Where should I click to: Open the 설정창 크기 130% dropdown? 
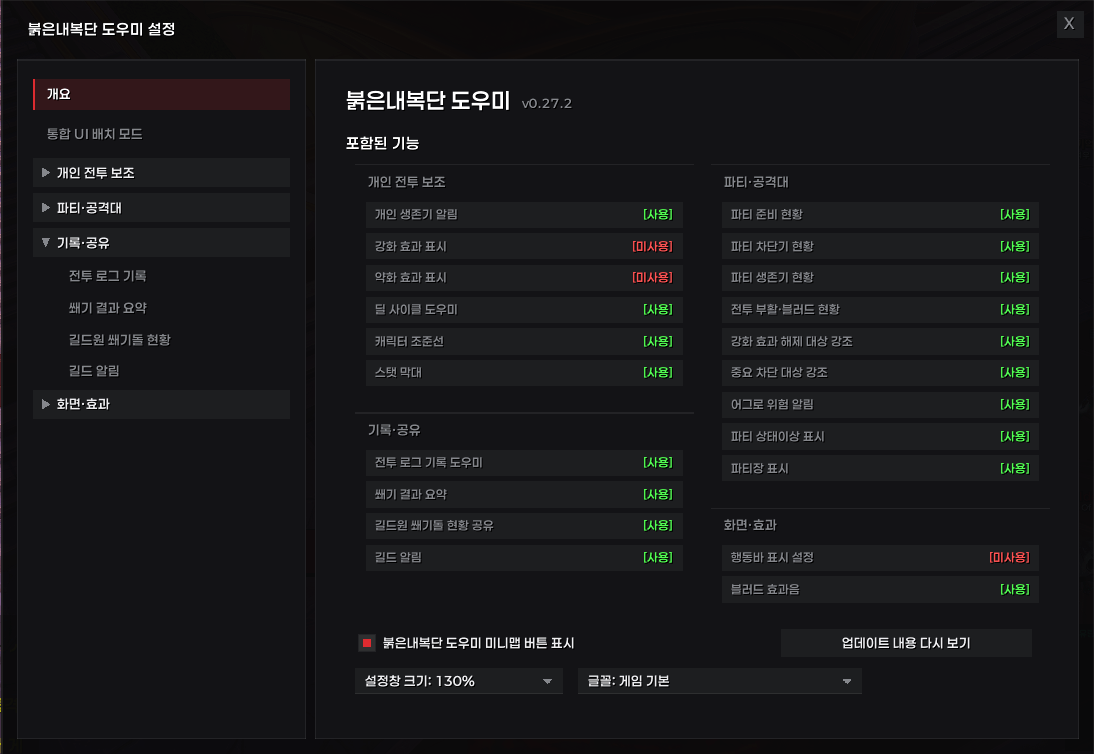click(458, 681)
